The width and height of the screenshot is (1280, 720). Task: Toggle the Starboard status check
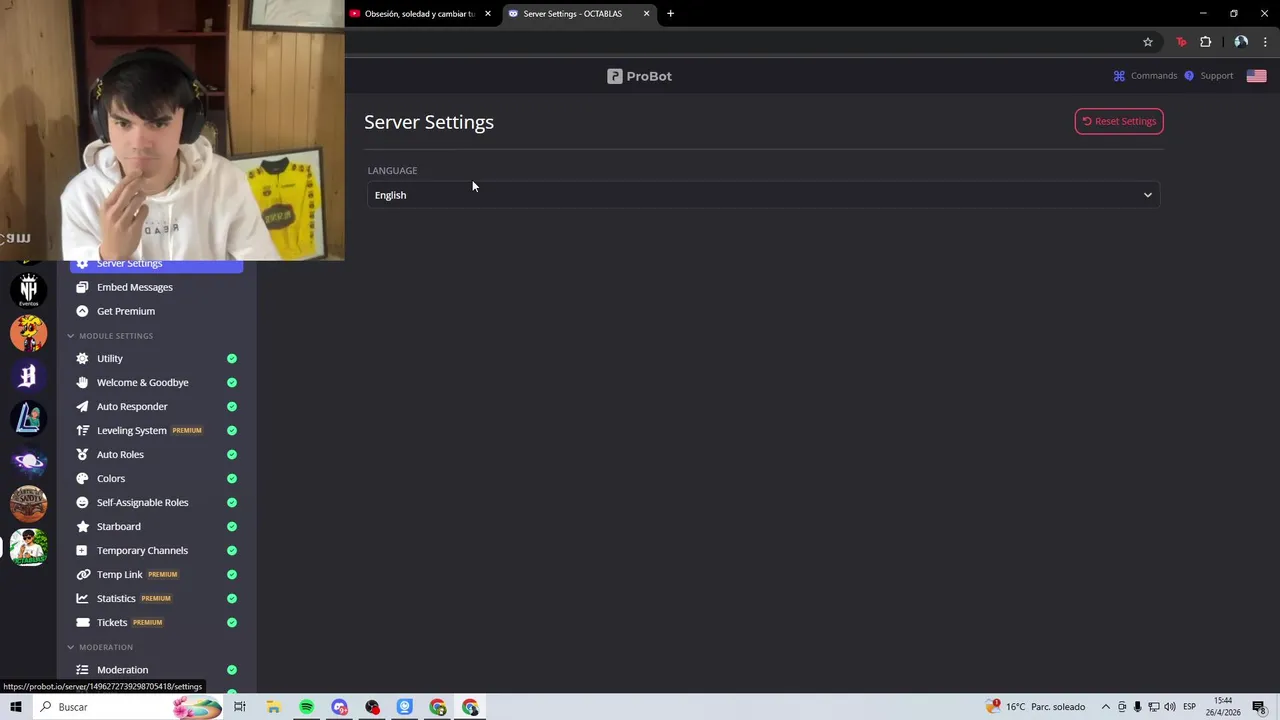click(232, 526)
